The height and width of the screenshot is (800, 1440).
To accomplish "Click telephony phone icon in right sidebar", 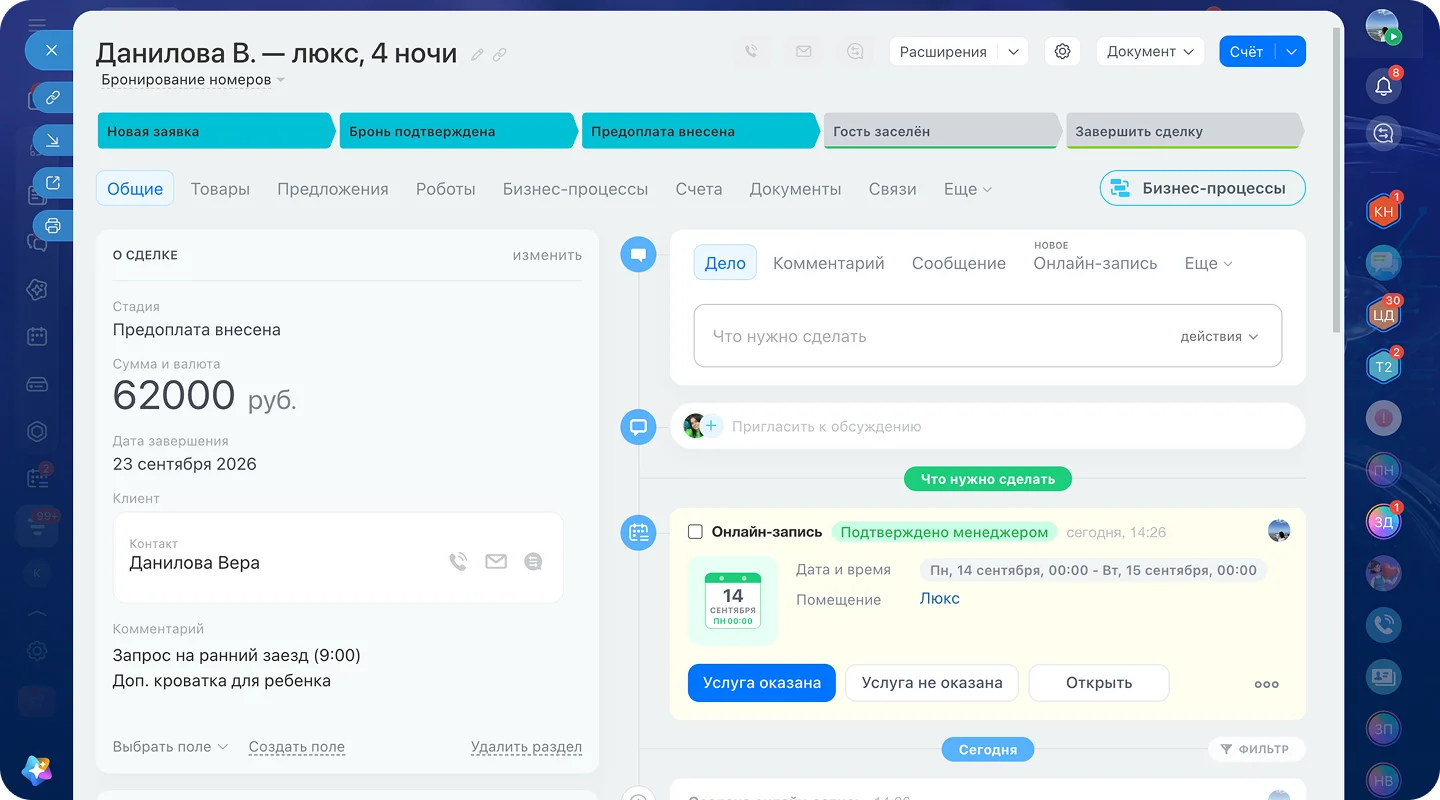I will (x=1384, y=625).
